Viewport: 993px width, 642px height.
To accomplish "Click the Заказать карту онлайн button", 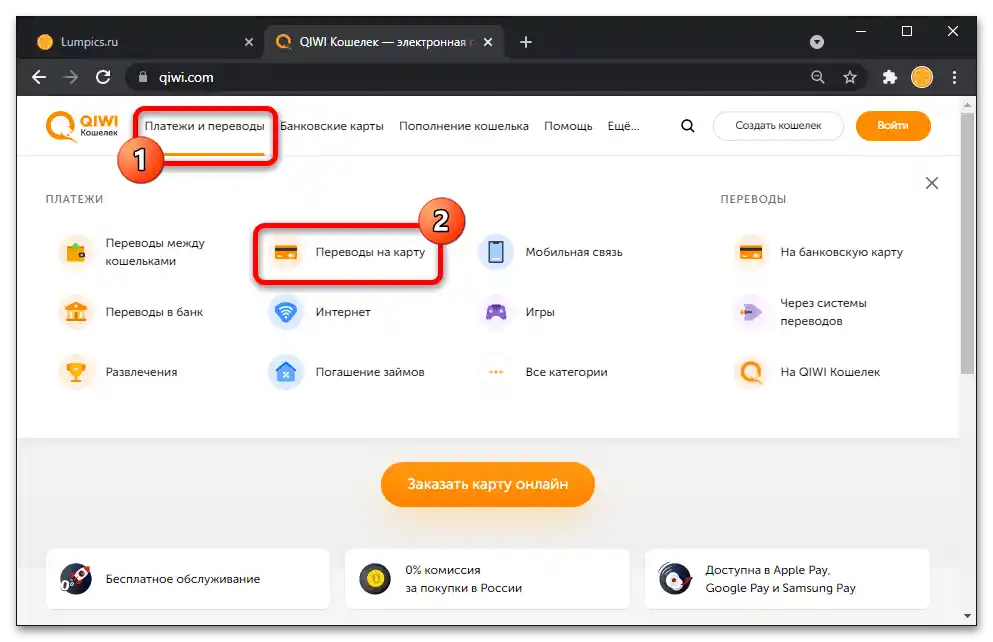I will click(488, 484).
